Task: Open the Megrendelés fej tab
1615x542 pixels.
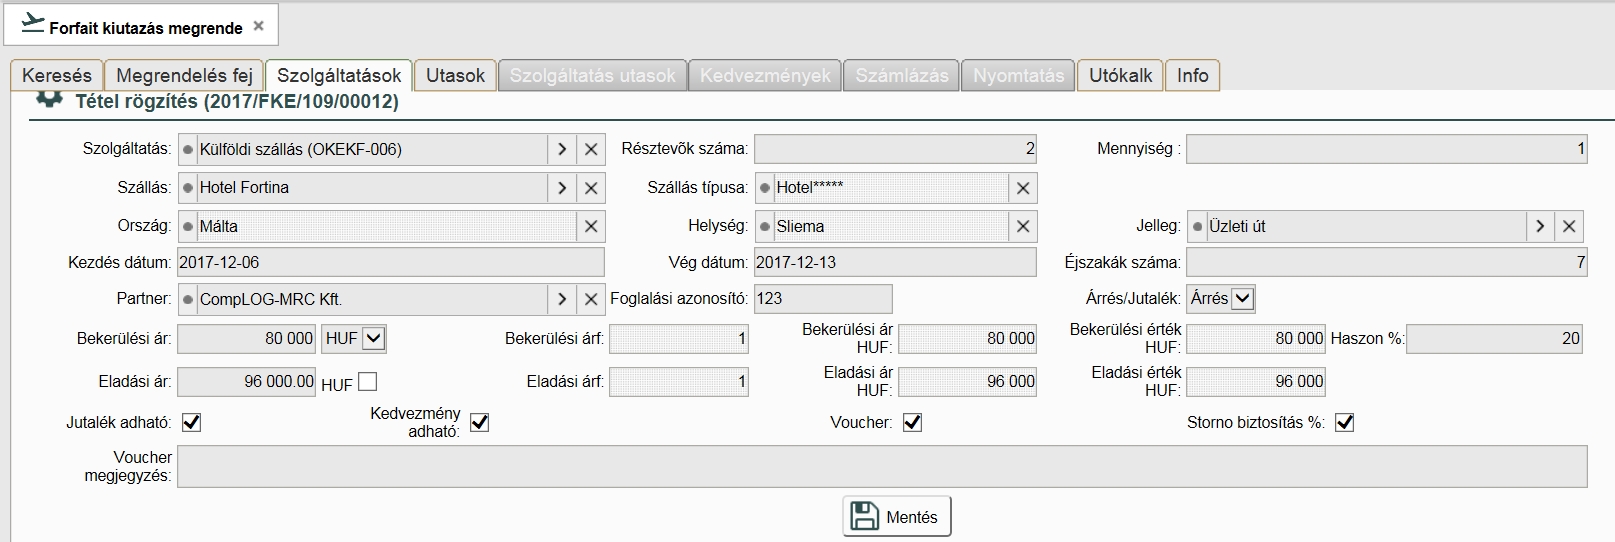Action: click(184, 75)
